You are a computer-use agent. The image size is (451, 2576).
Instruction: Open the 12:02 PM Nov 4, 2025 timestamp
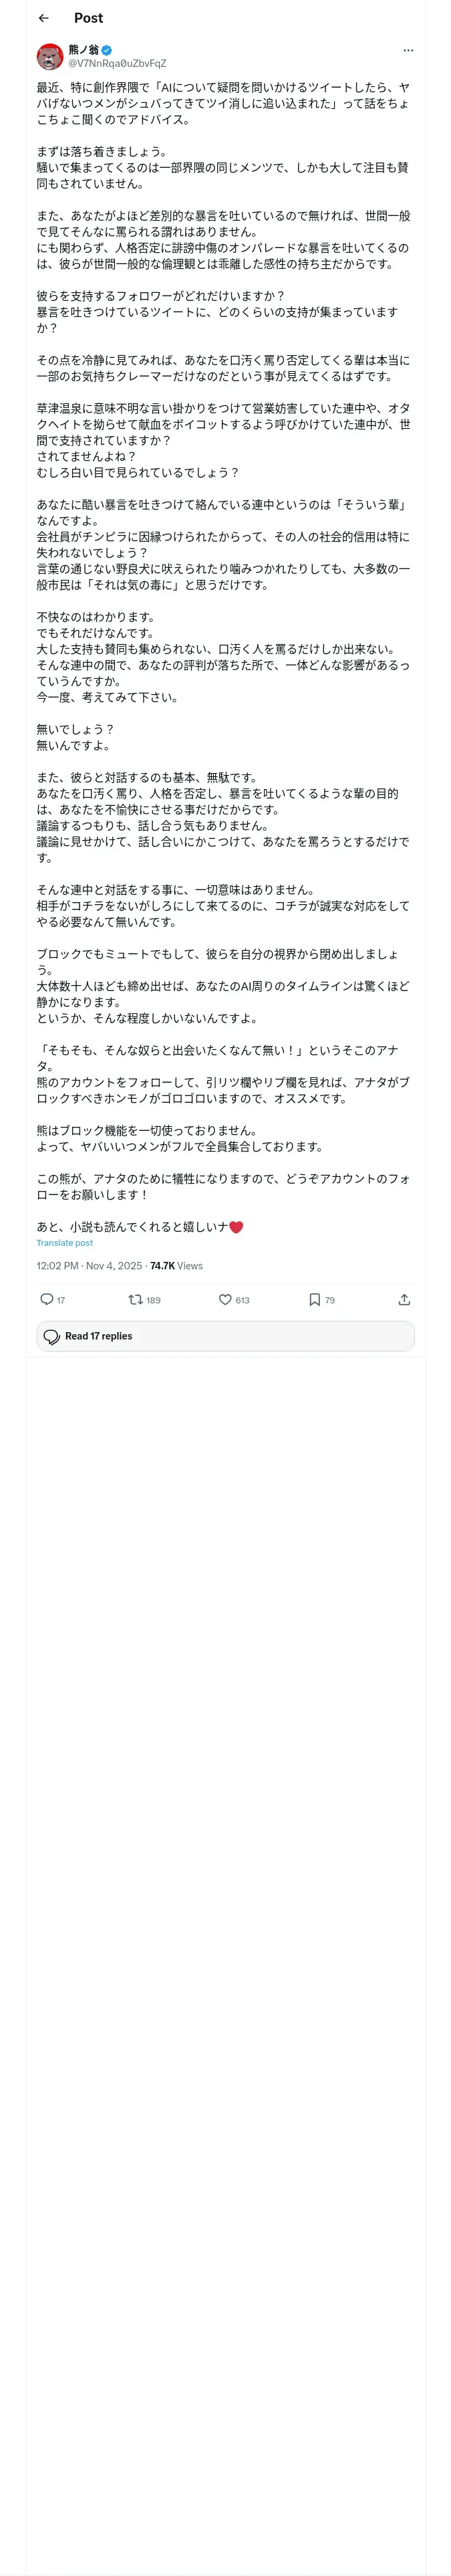[88, 1266]
